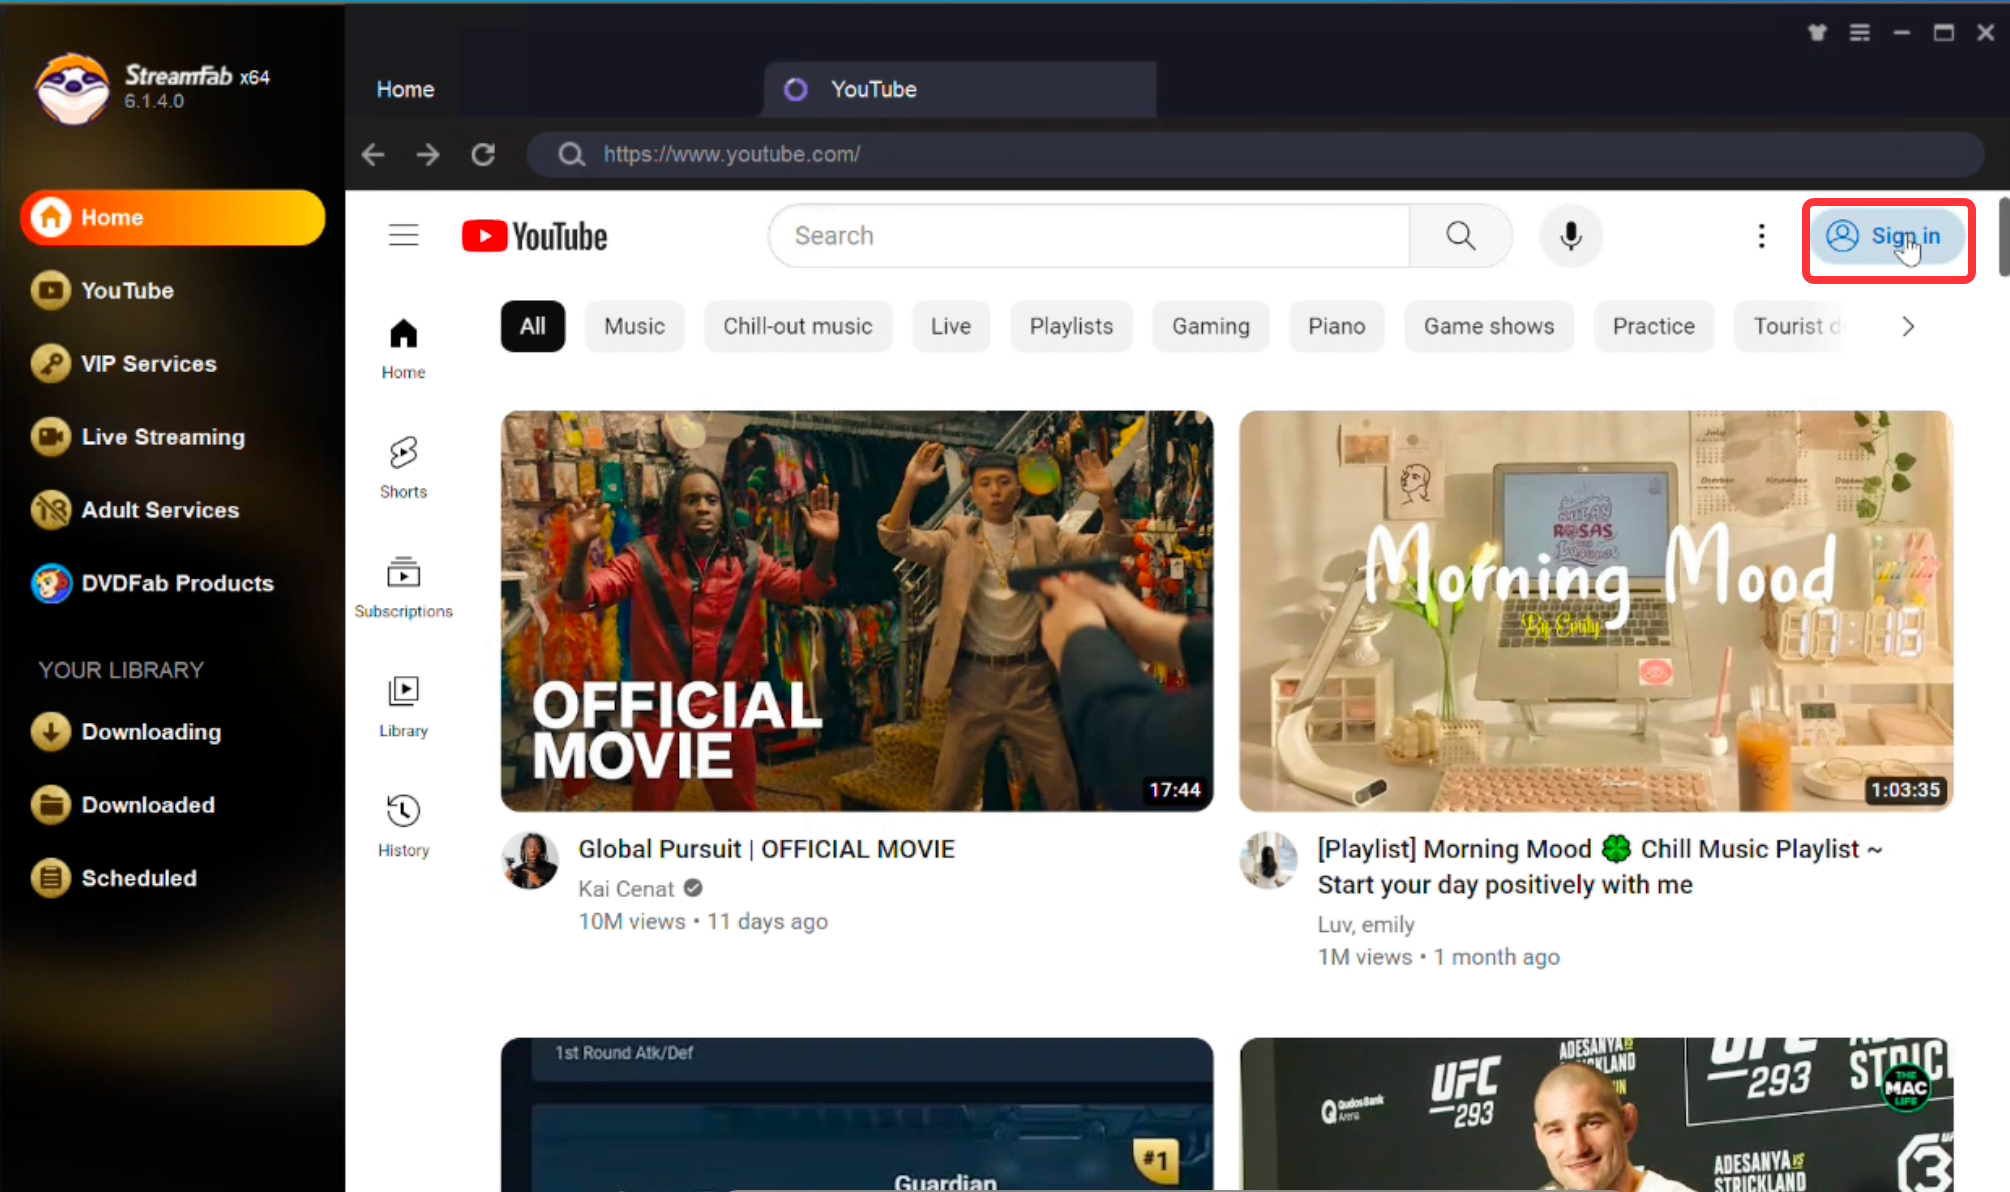Open Library in mini guide
The height and width of the screenshot is (1192, 2010).
403,707
